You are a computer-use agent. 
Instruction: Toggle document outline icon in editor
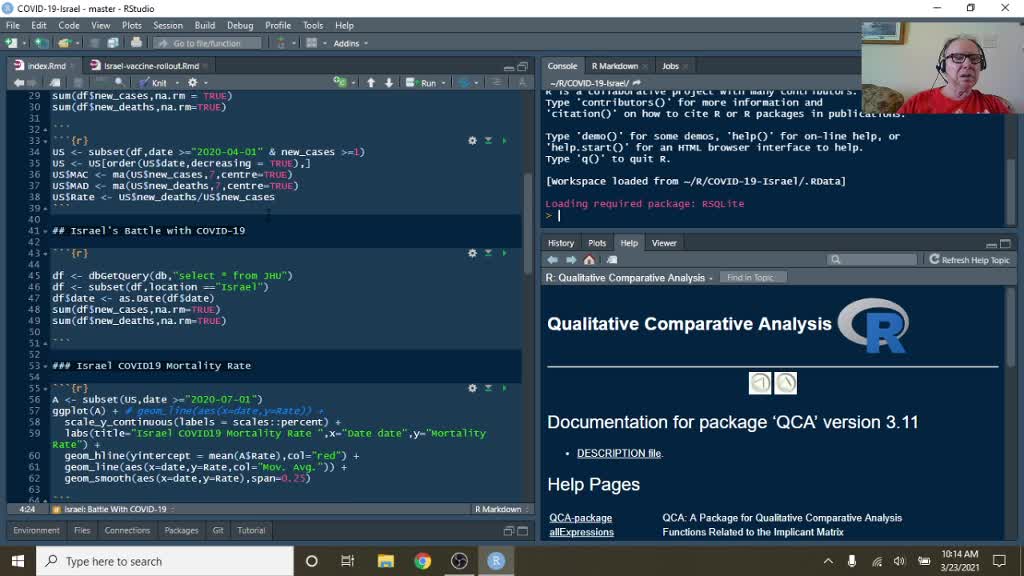pyautogui.click(x=496, y=83)
